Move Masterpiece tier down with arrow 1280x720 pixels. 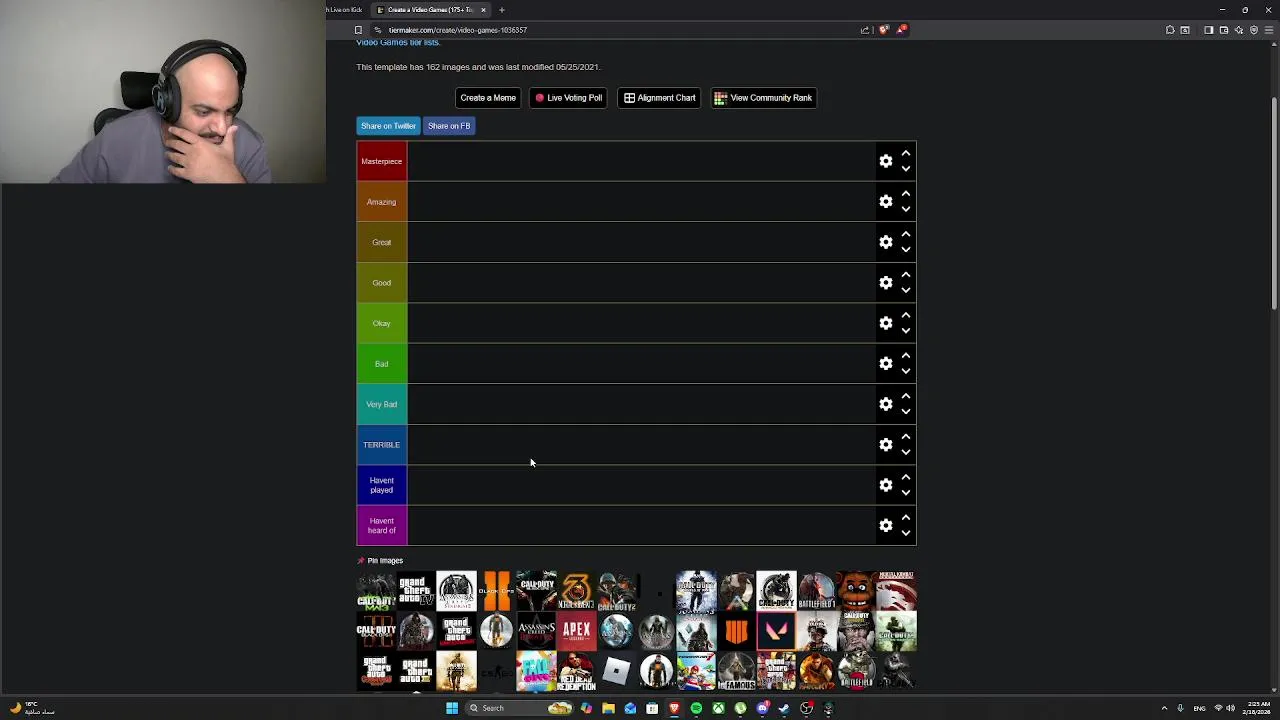click(x=905, y=169)
